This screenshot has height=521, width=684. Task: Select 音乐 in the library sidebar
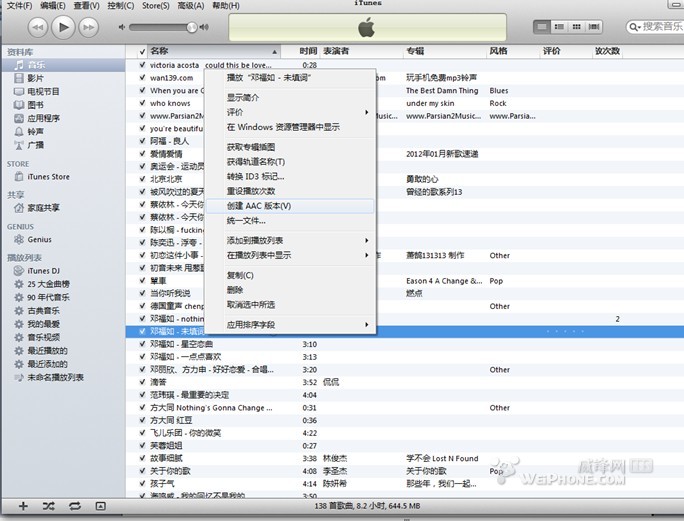(64, 65)
